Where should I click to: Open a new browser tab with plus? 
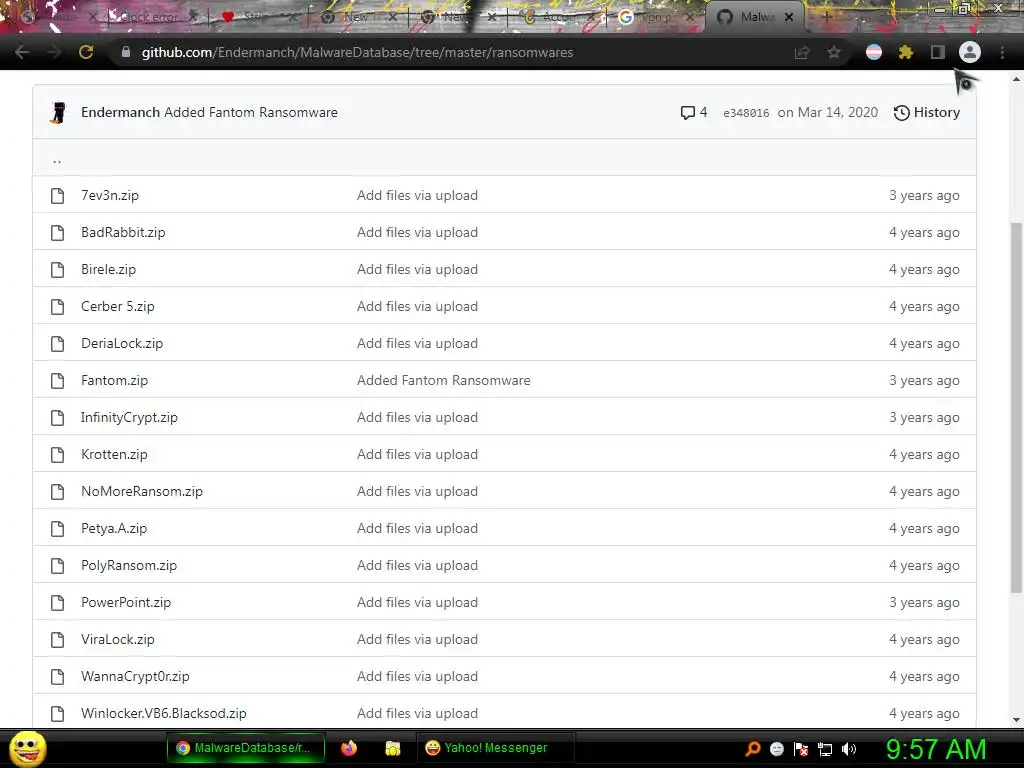coord(826,17)
